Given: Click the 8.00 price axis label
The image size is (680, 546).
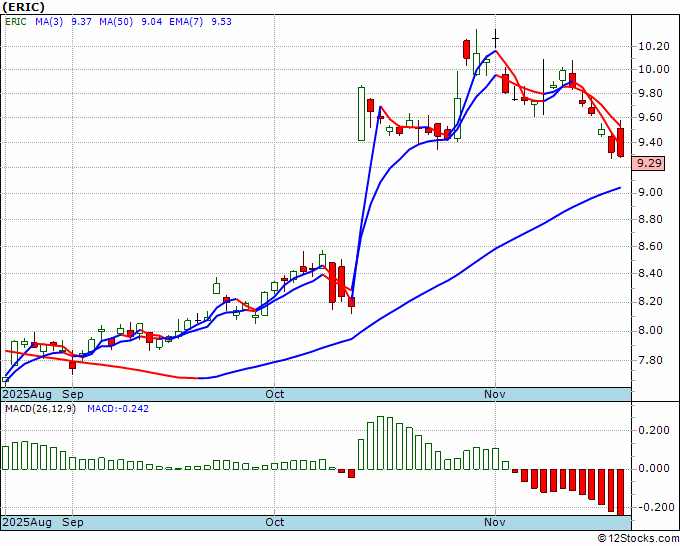Looking at the screenshot, I should point(650,330).
